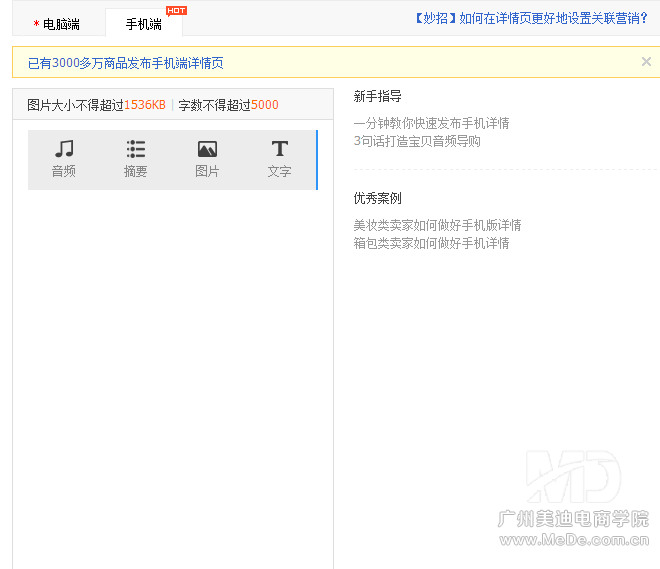Switch to the 手机端 tab
This screenshot has height=569, width=660.
(144, 24)
